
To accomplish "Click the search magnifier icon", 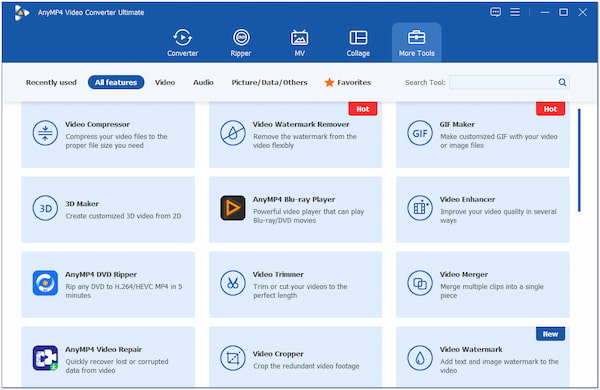I will pos(562,82).
